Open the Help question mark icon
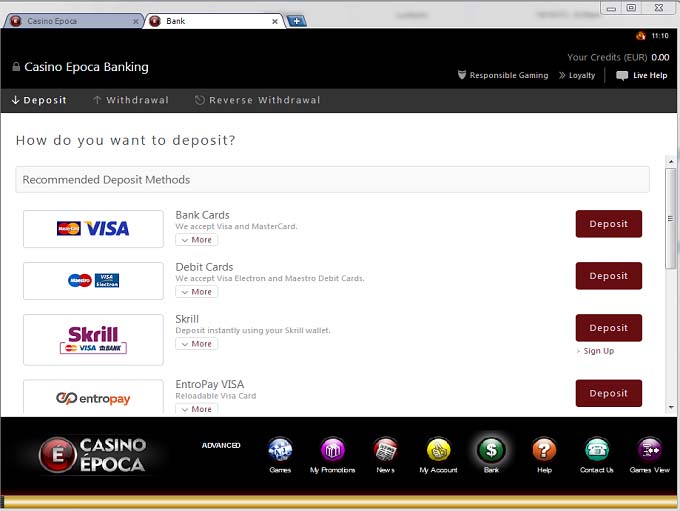680x511 pixels. (x=544, y=450)
